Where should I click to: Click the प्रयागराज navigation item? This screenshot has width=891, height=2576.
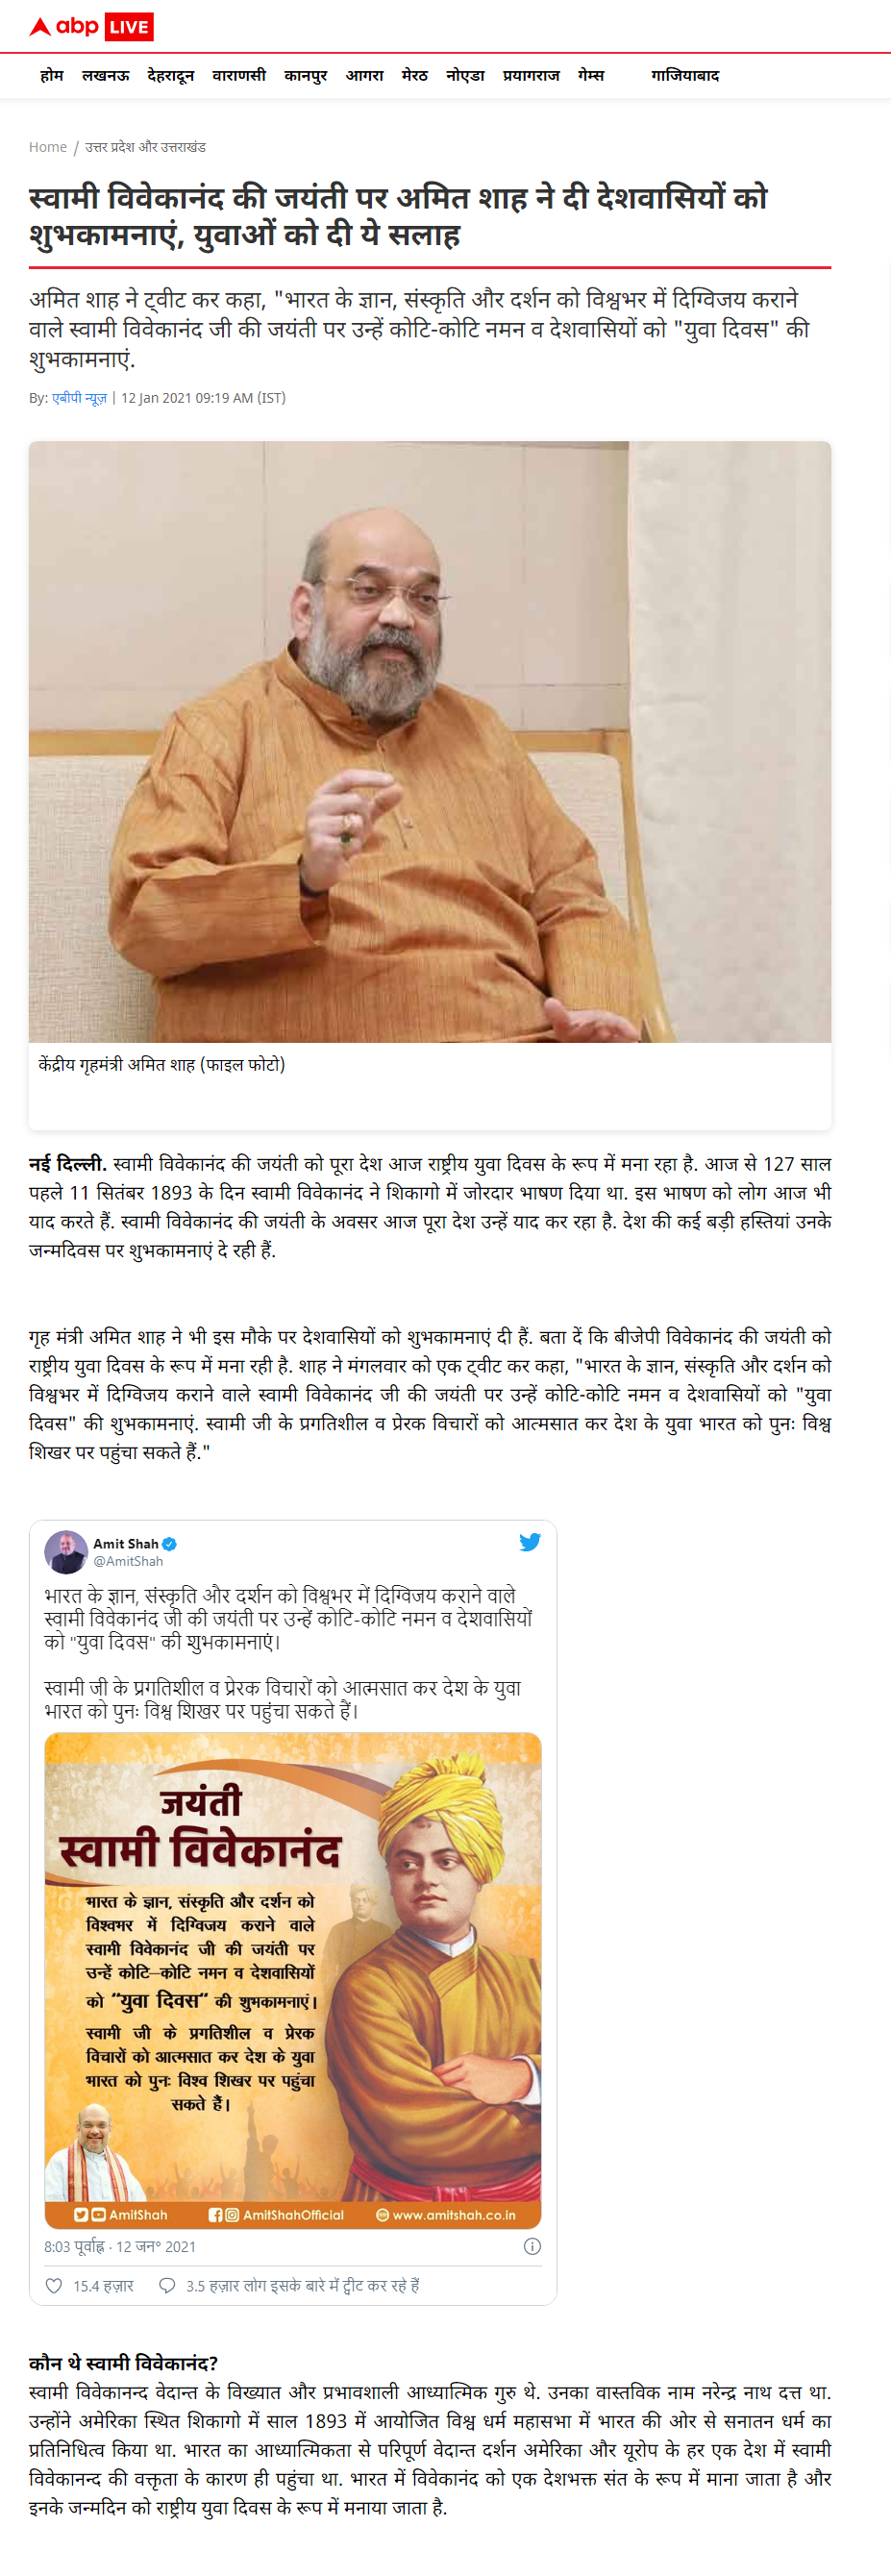tap(531, 75)
